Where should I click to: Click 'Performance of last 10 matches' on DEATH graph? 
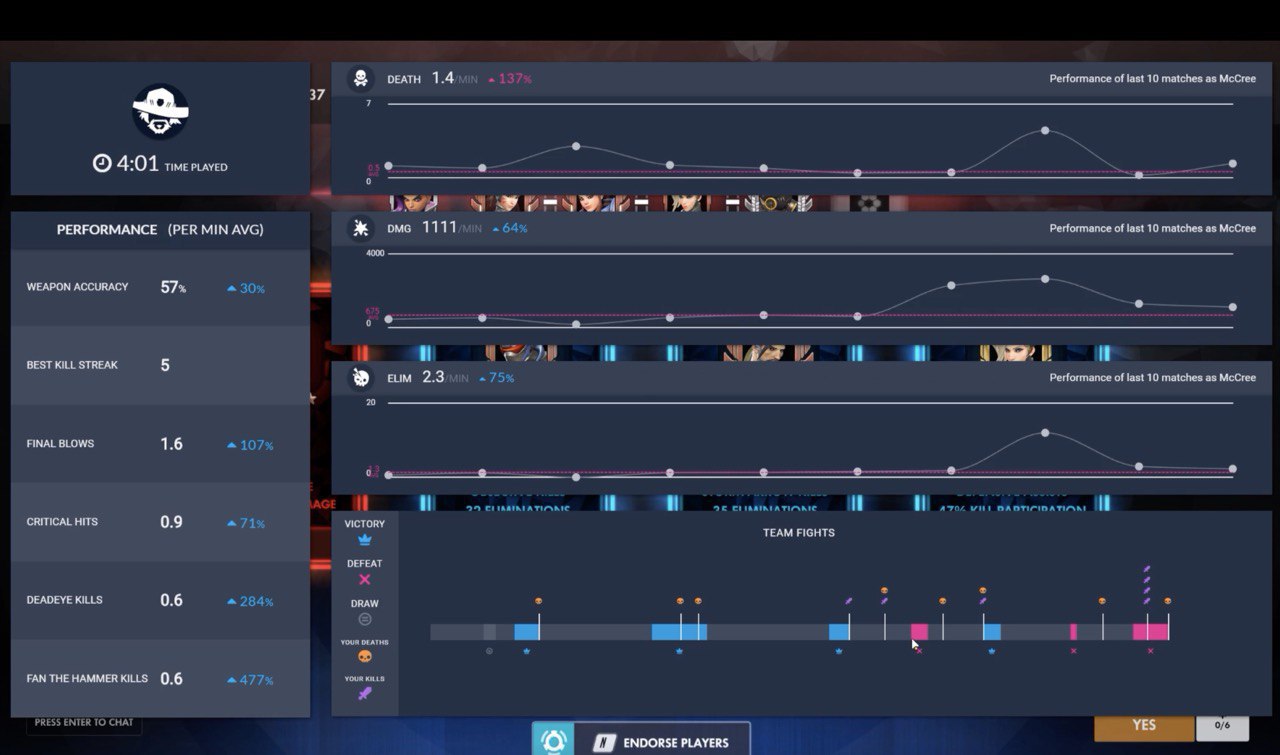tap(1152, 78)
